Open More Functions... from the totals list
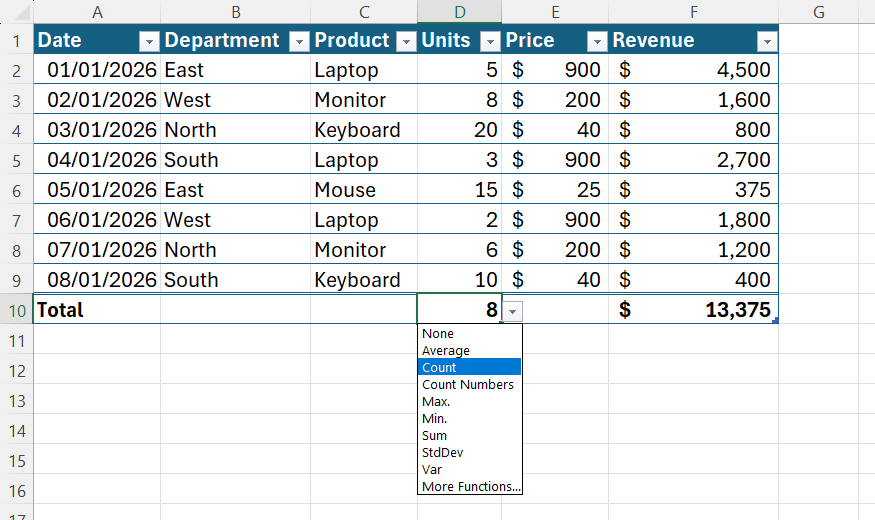 tap(469, 487)
